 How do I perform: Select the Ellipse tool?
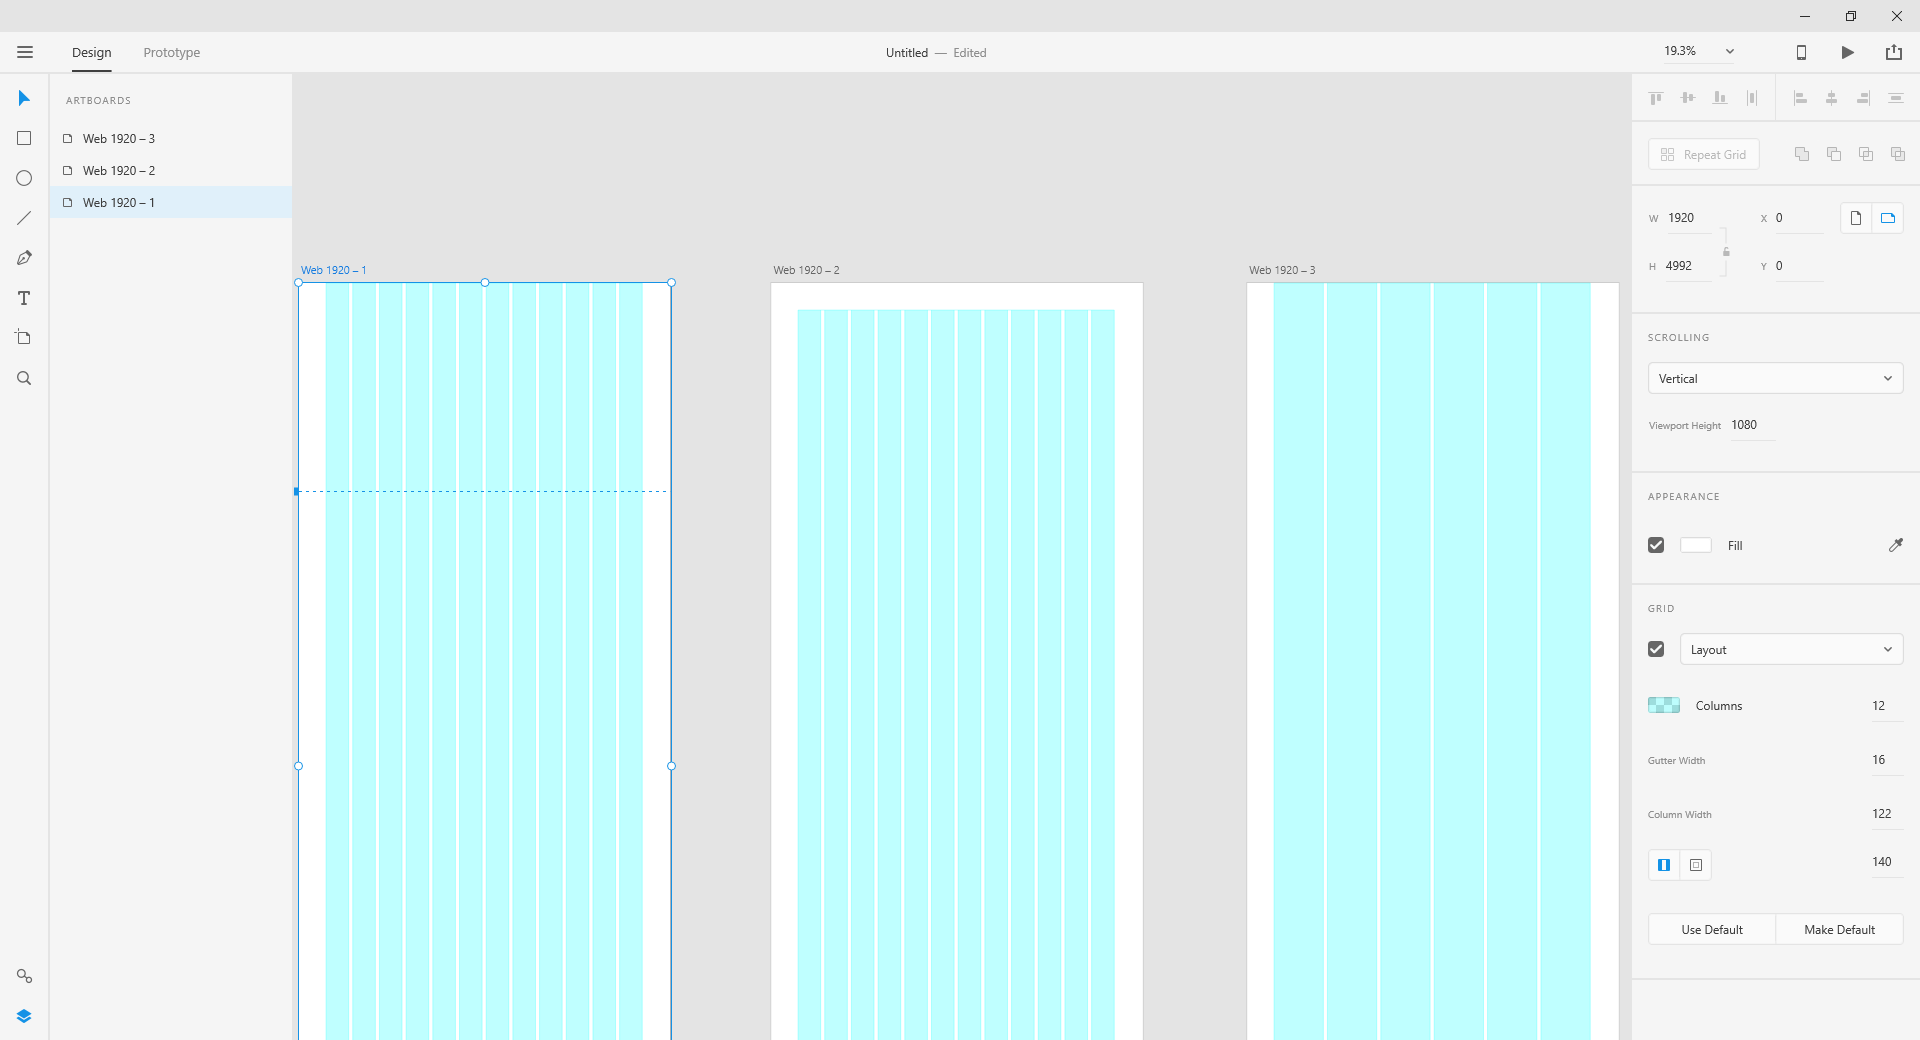[x=23, y=178]
